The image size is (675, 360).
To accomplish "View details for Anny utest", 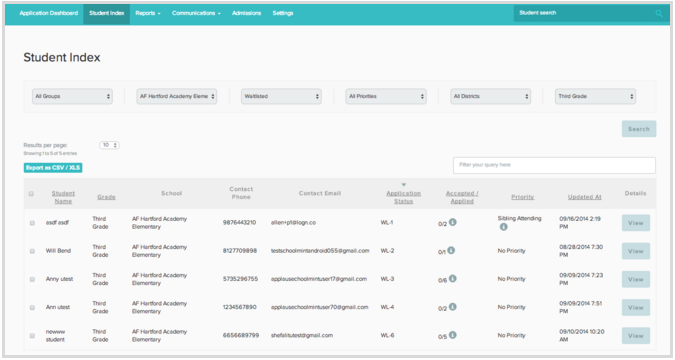I will pyautogui.click(x=636, y=279).
